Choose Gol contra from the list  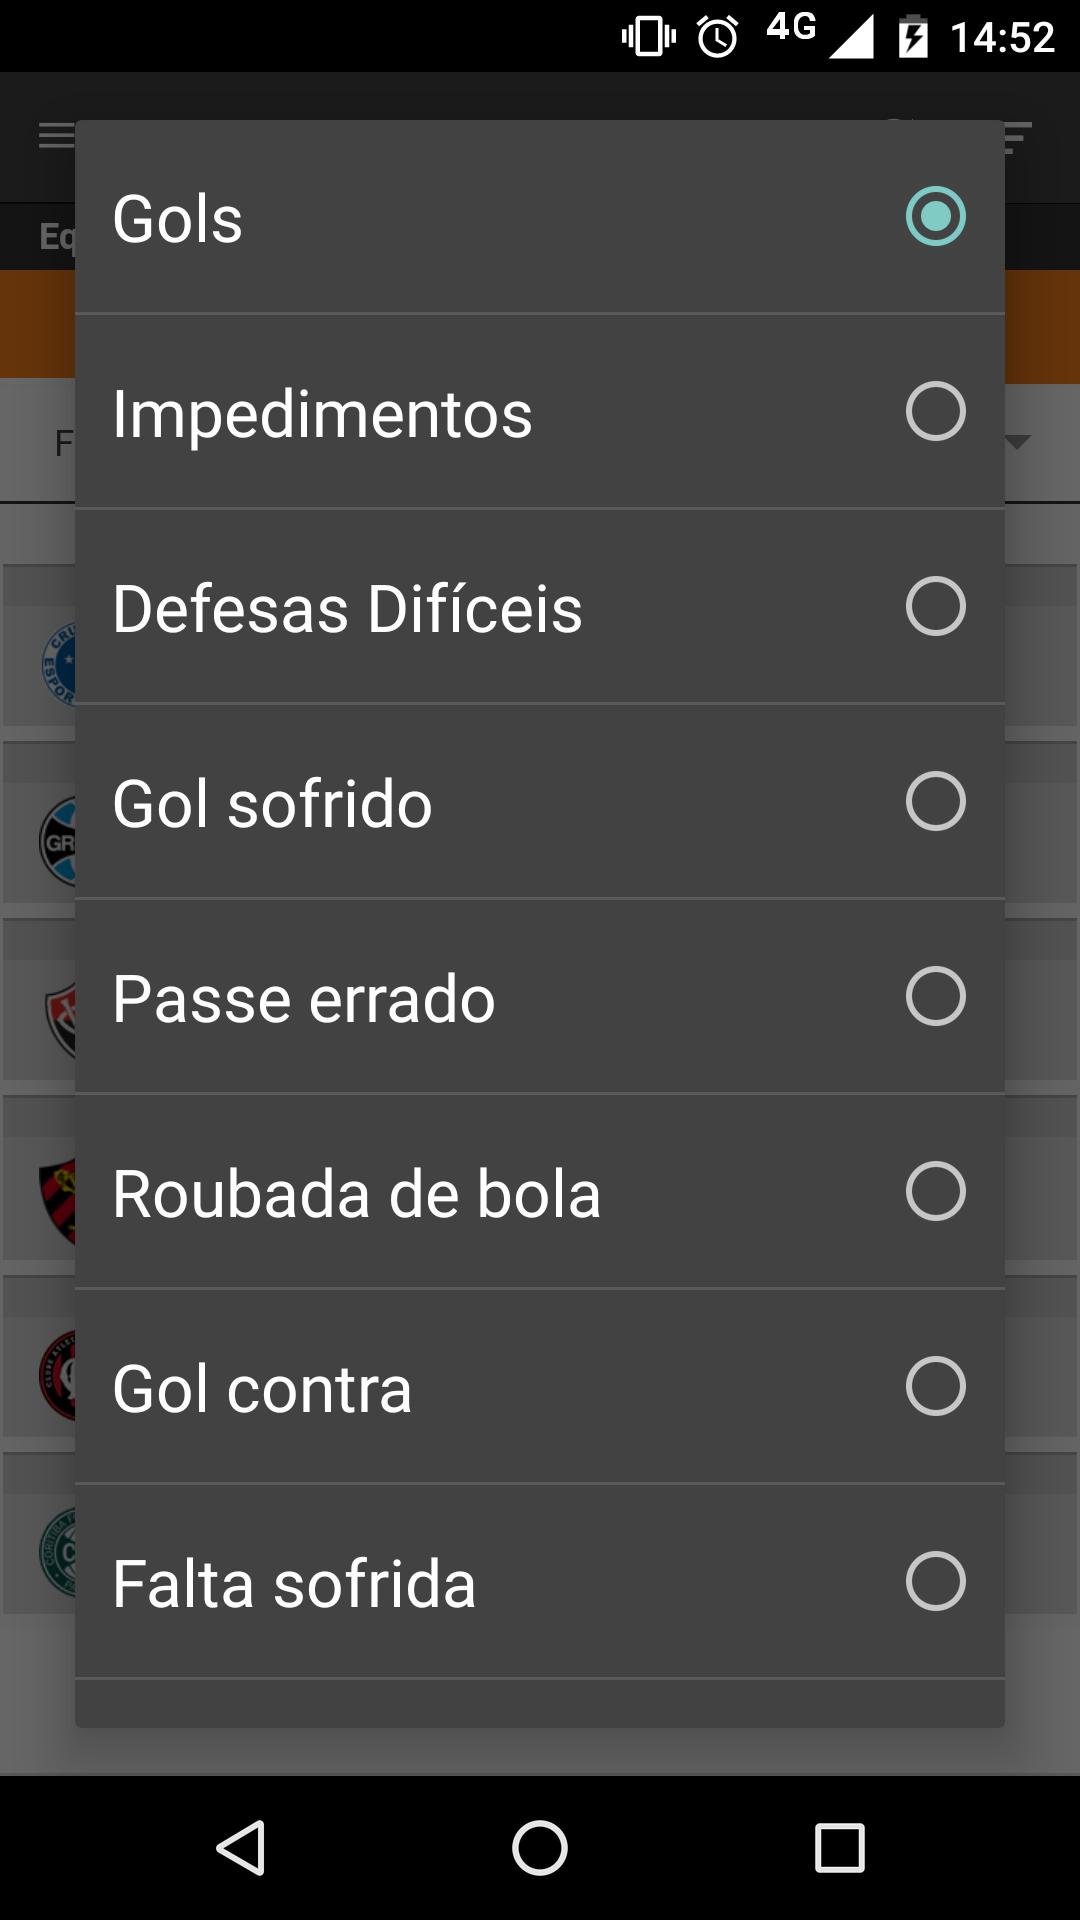point(540,1387)
